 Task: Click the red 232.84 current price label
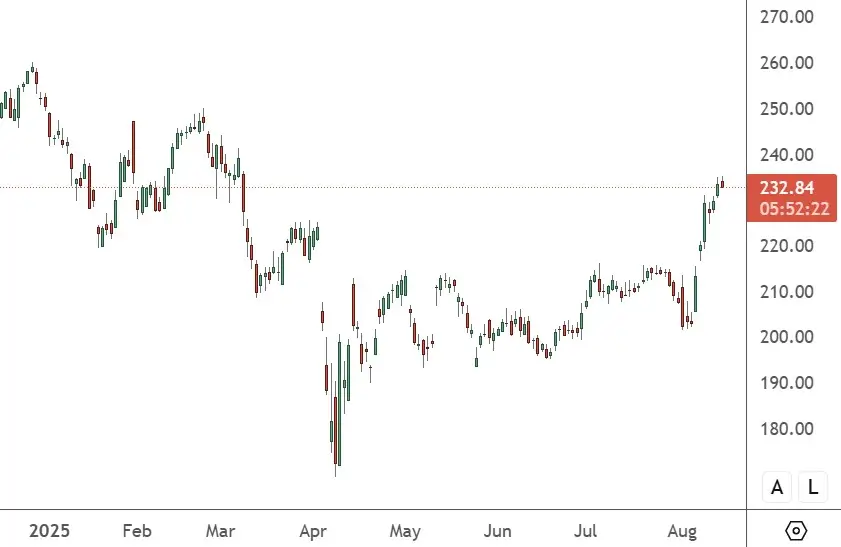pyautogui.click(x=786, y=188)
